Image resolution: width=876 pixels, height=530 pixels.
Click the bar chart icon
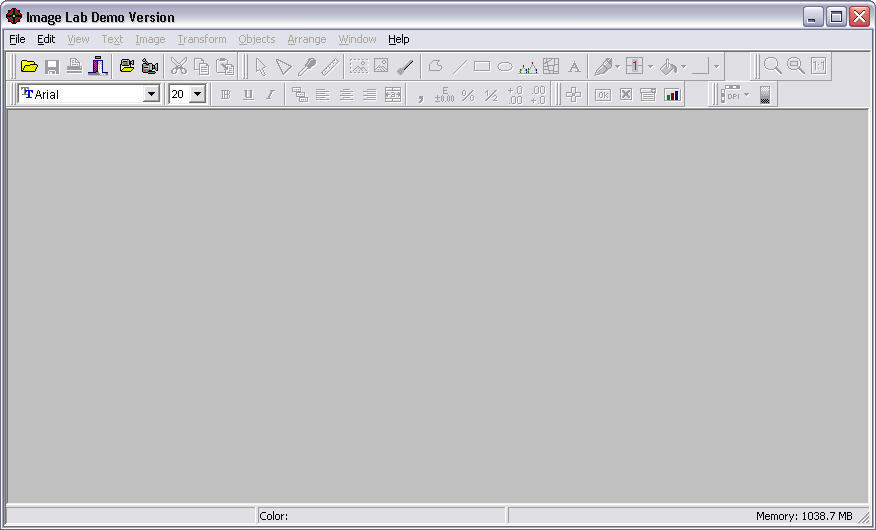(672, 94)
